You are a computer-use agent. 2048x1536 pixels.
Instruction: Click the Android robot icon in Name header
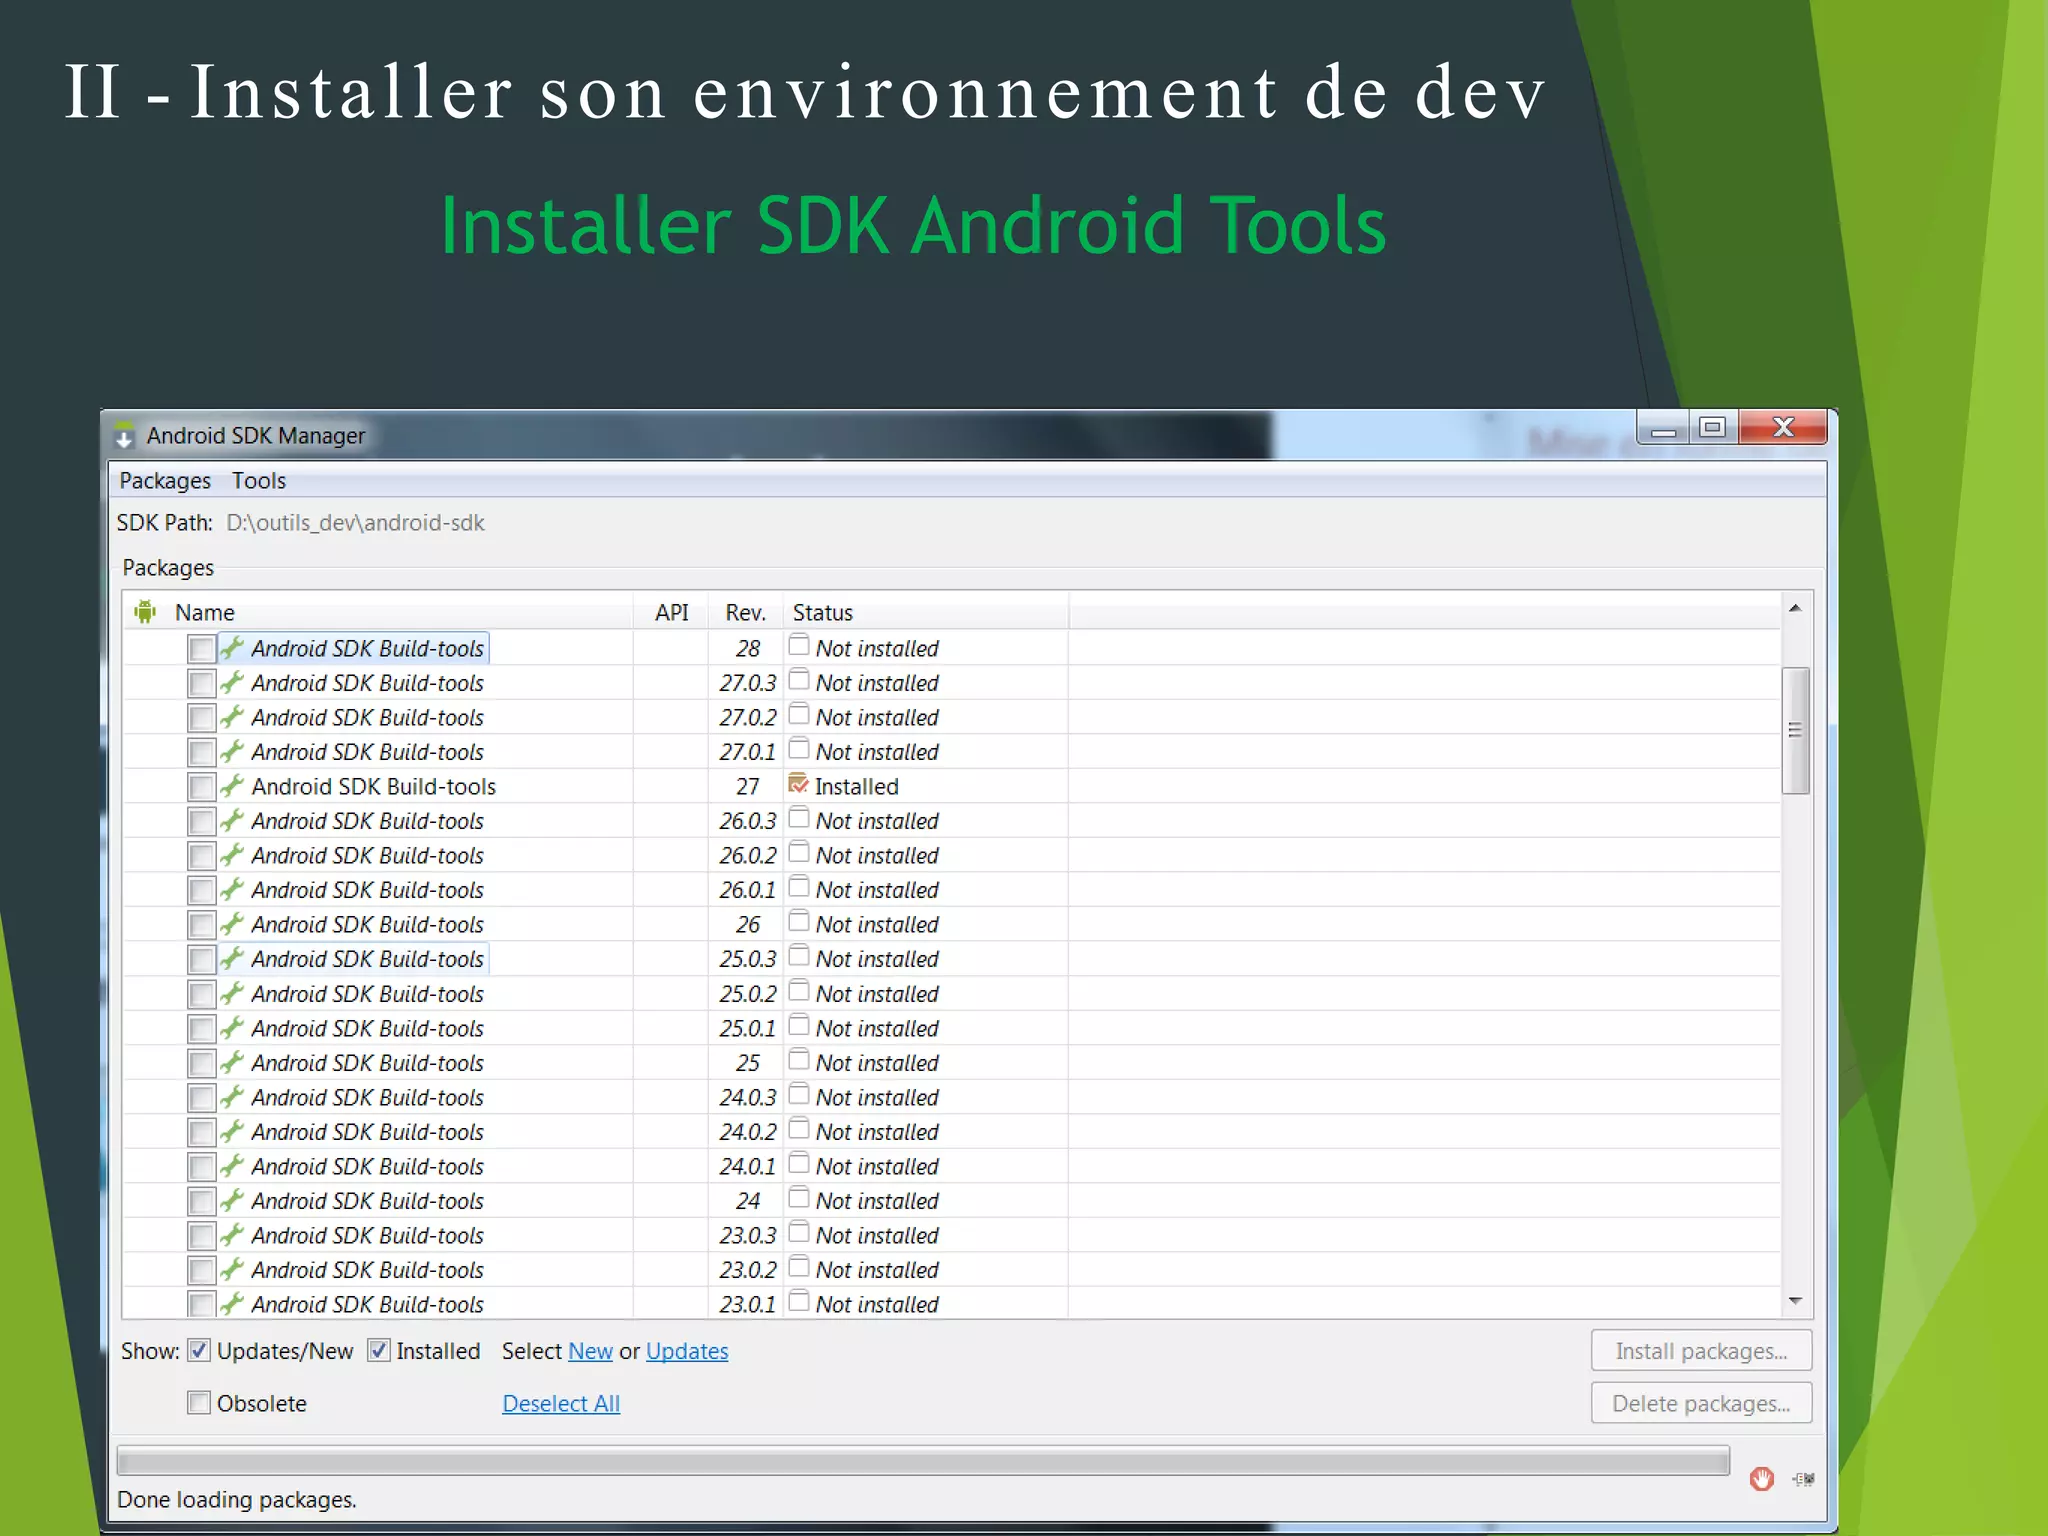[146, 611]
